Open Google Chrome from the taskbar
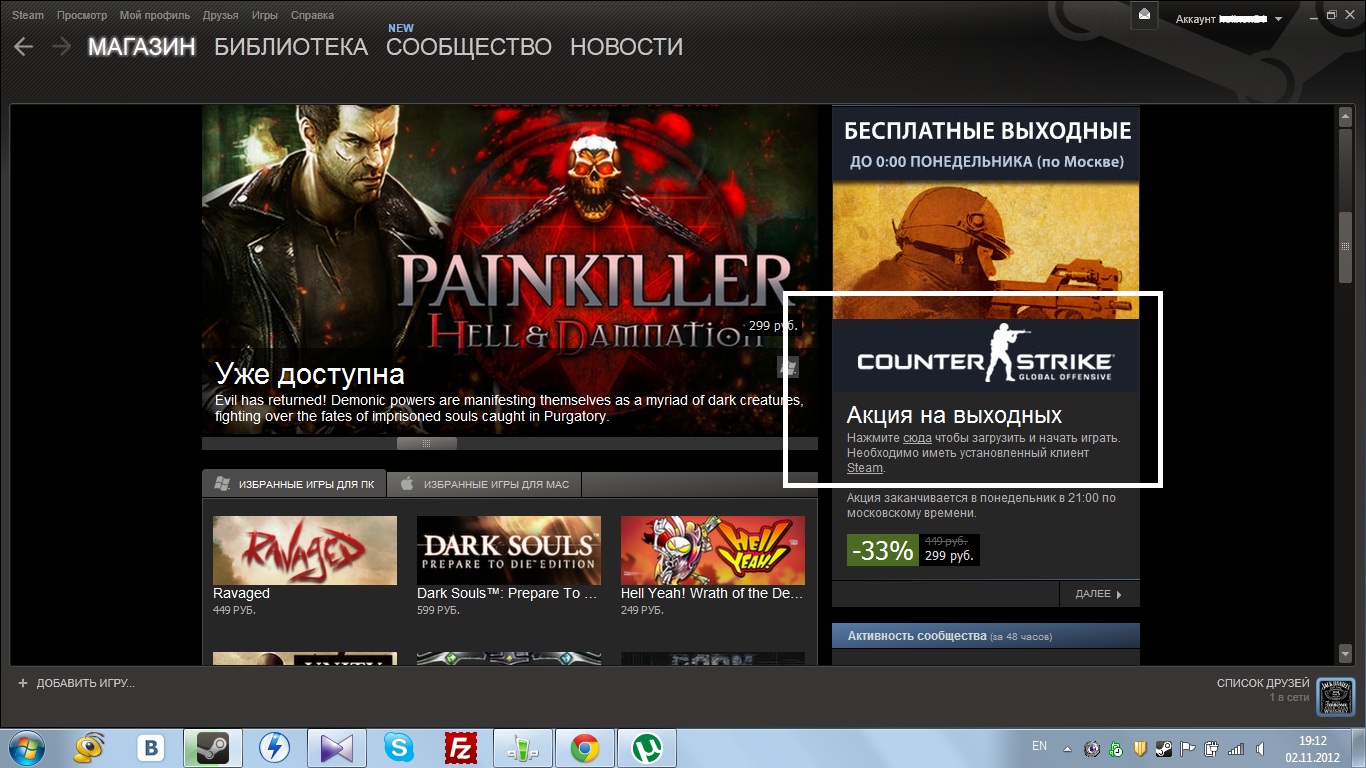The width and height of the screenshot is (1366, 768). pos(585,747)
